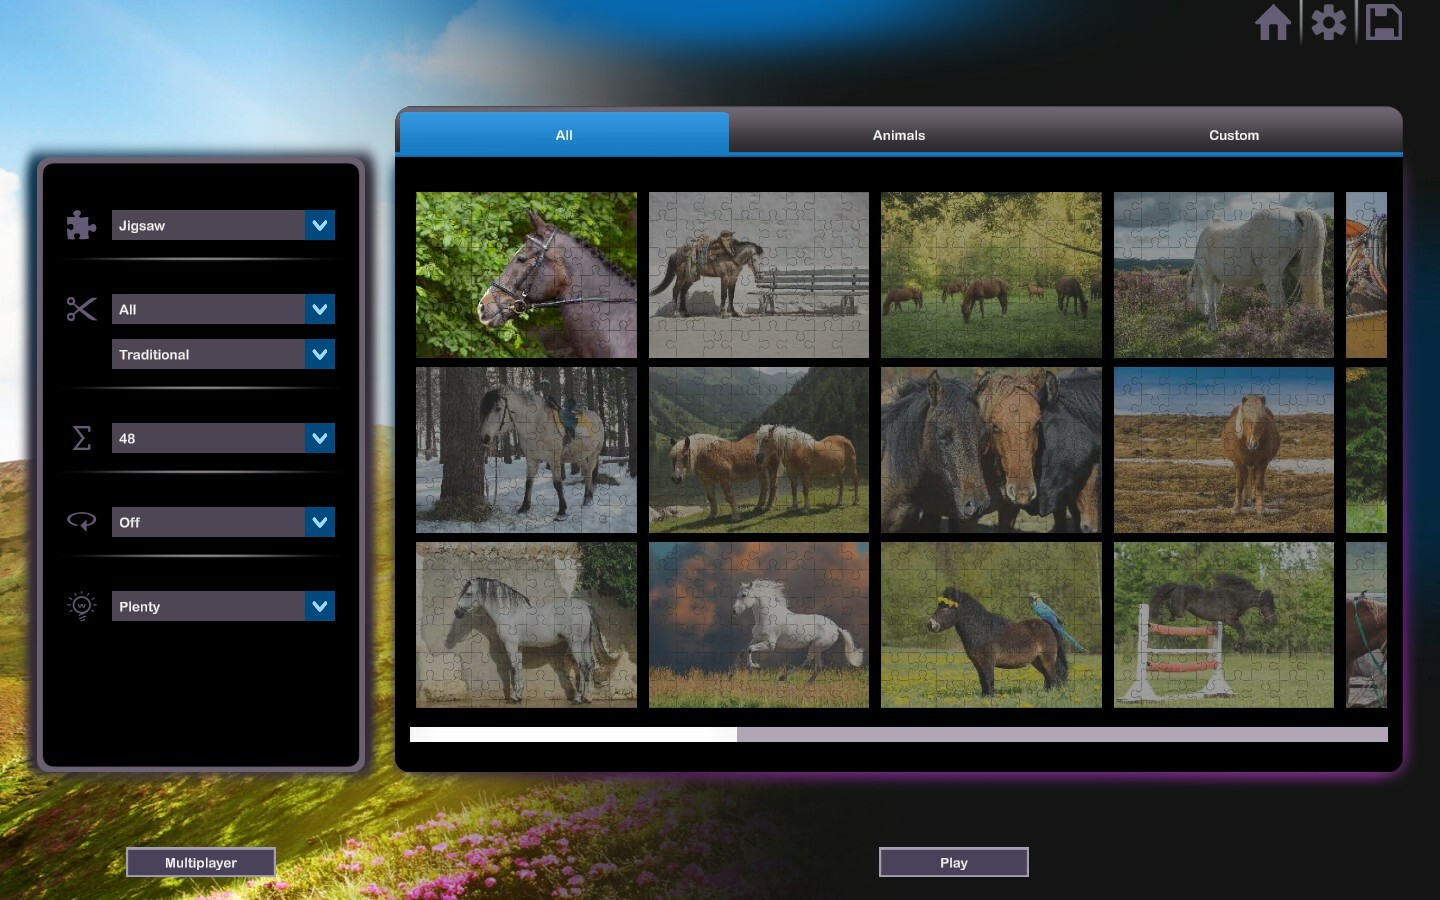This screenshot has width=1440, height=900.
Task: Click the sigma piece-count icon
Action: (x=81, y=438)
